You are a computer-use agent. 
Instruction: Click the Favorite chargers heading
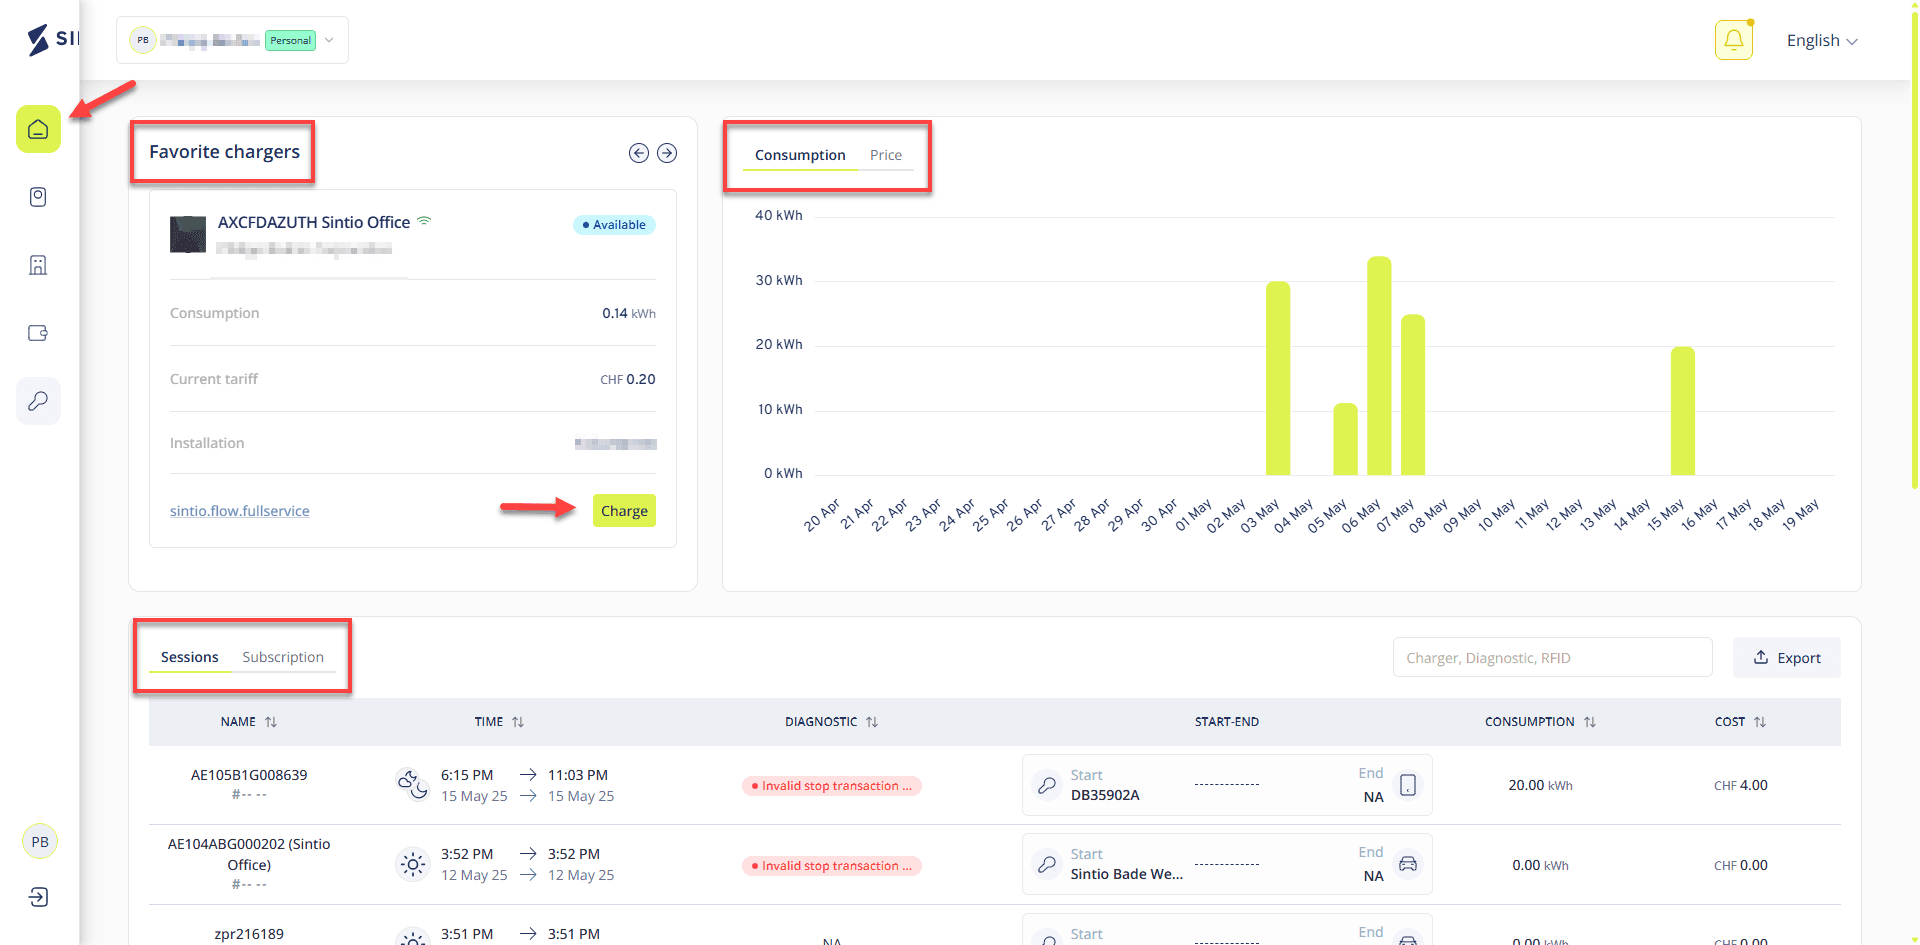(224, 152)
